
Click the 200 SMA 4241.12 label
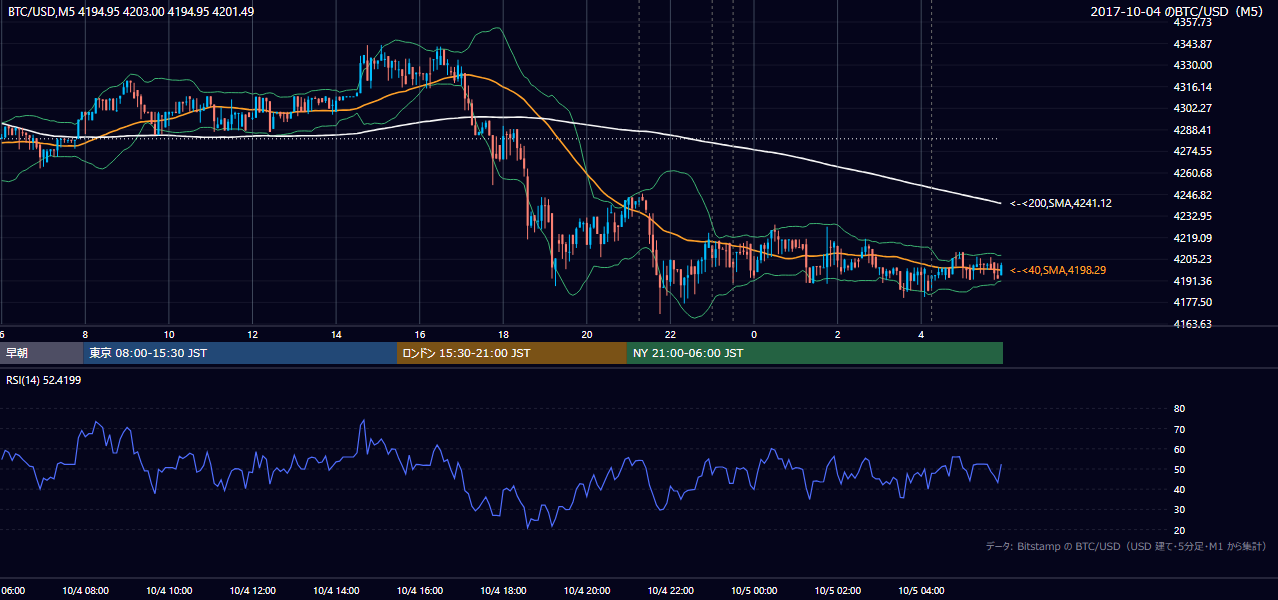[1061, 203]
